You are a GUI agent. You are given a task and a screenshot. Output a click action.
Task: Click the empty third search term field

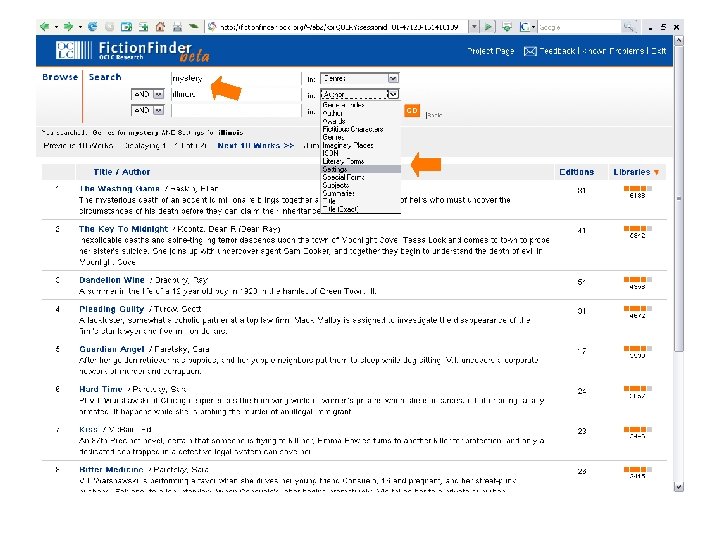point(235,110)
